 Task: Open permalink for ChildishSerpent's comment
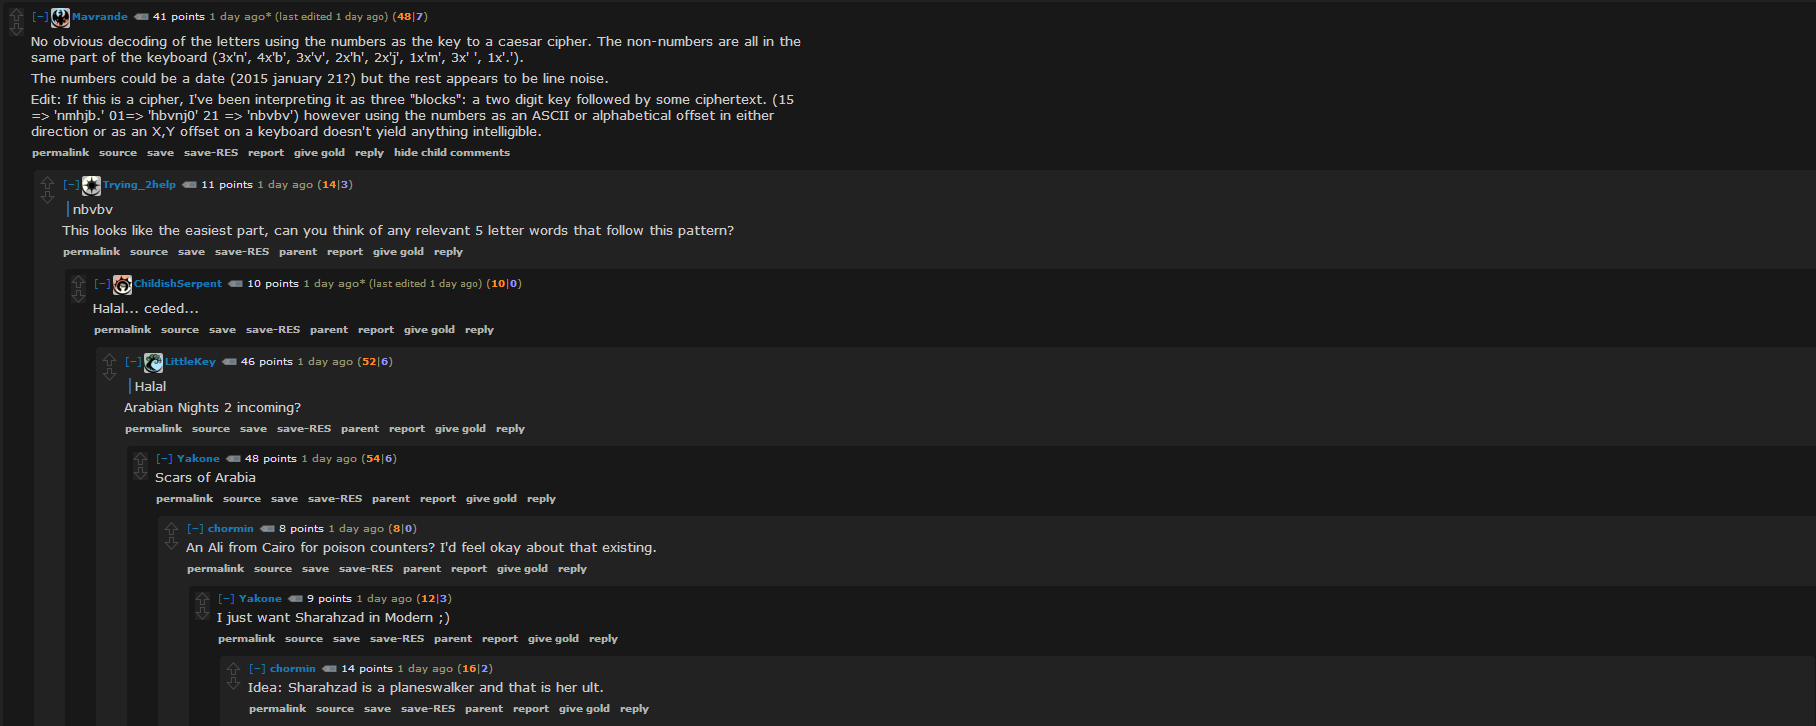pos(122,330)
